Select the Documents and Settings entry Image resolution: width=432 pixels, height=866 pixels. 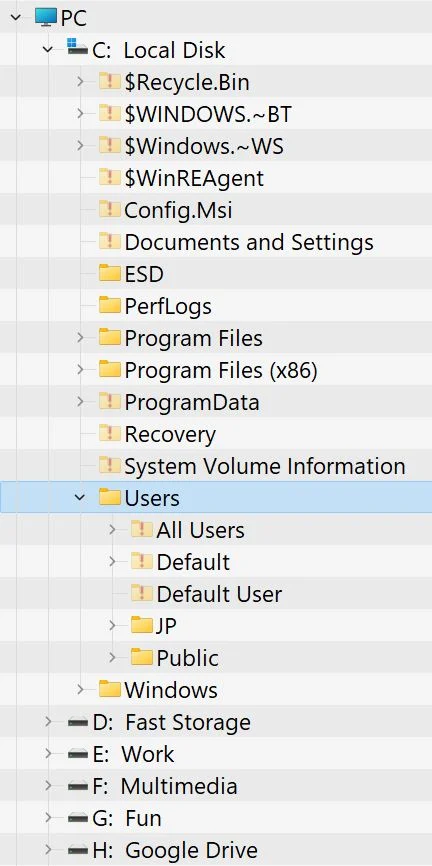click(249, 242)
